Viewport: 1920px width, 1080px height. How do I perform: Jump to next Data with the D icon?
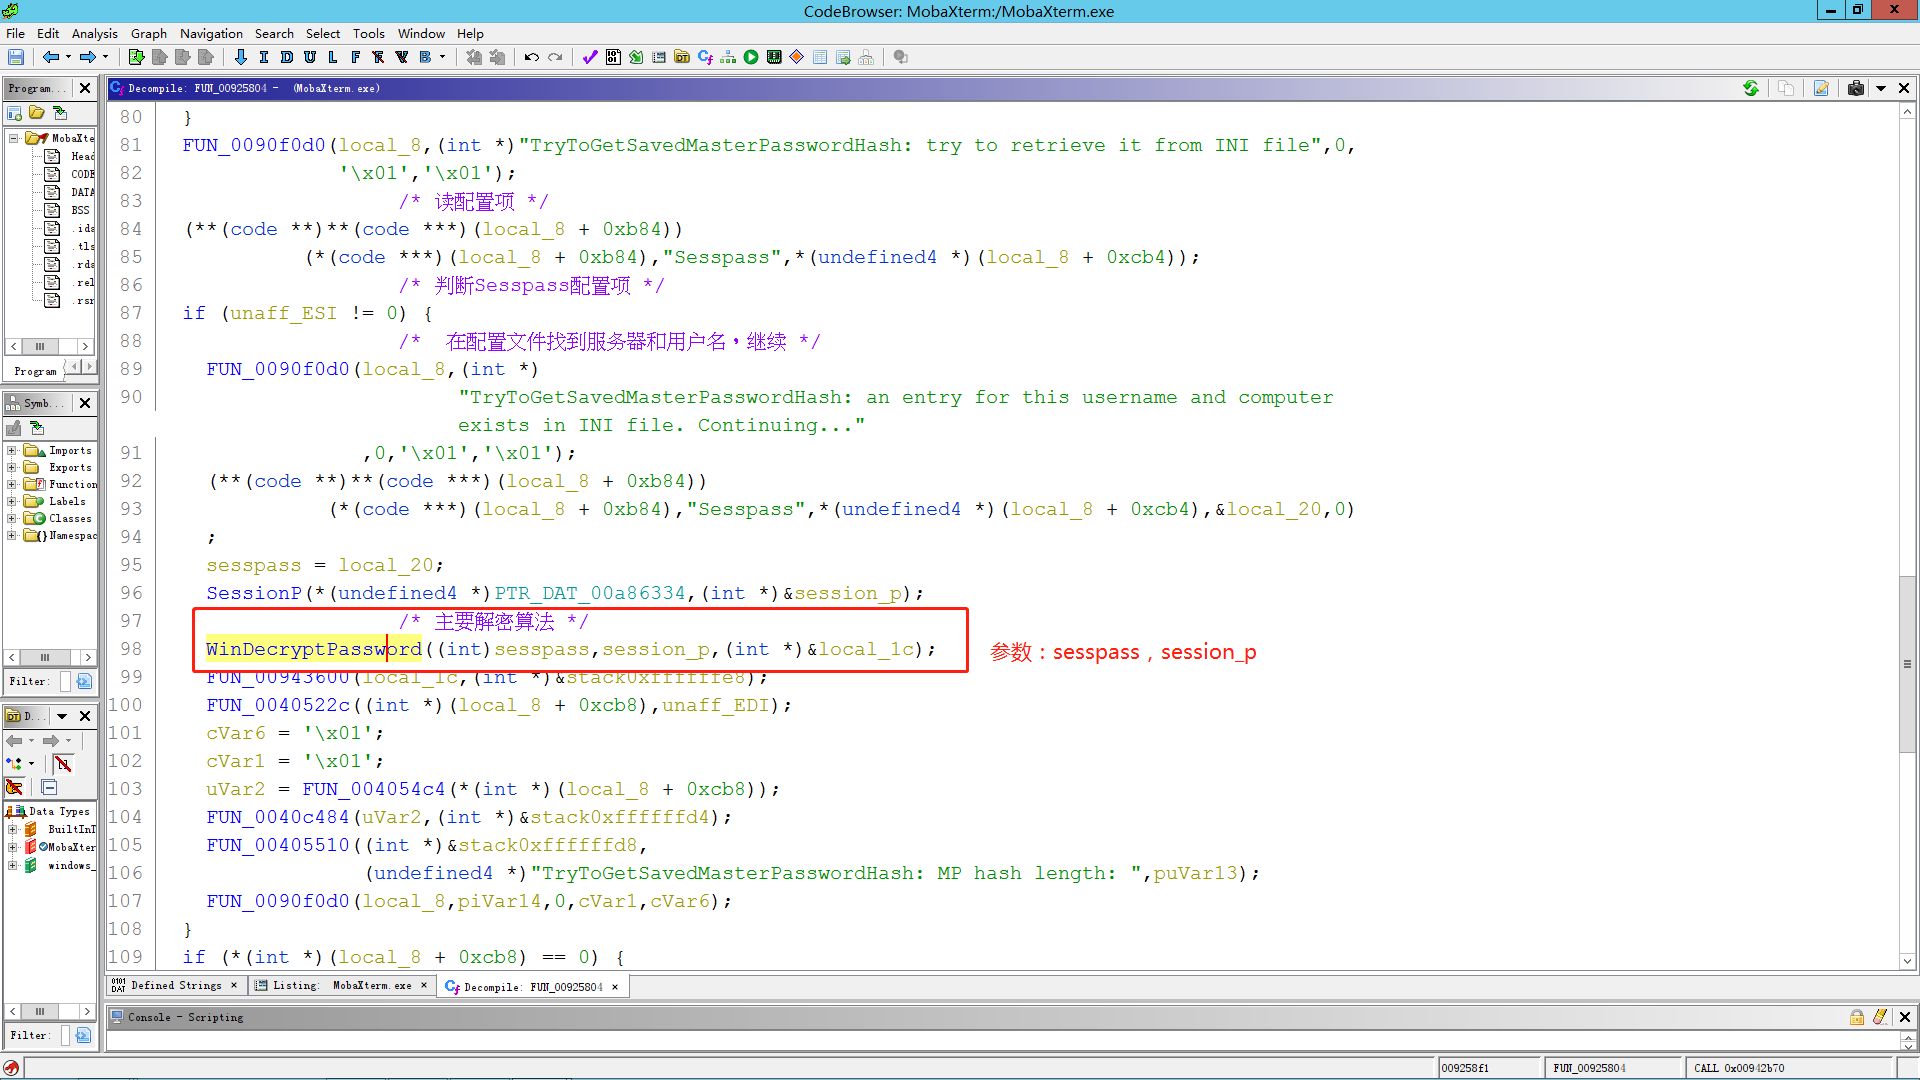pyautogui.click(x=286, y=57)
